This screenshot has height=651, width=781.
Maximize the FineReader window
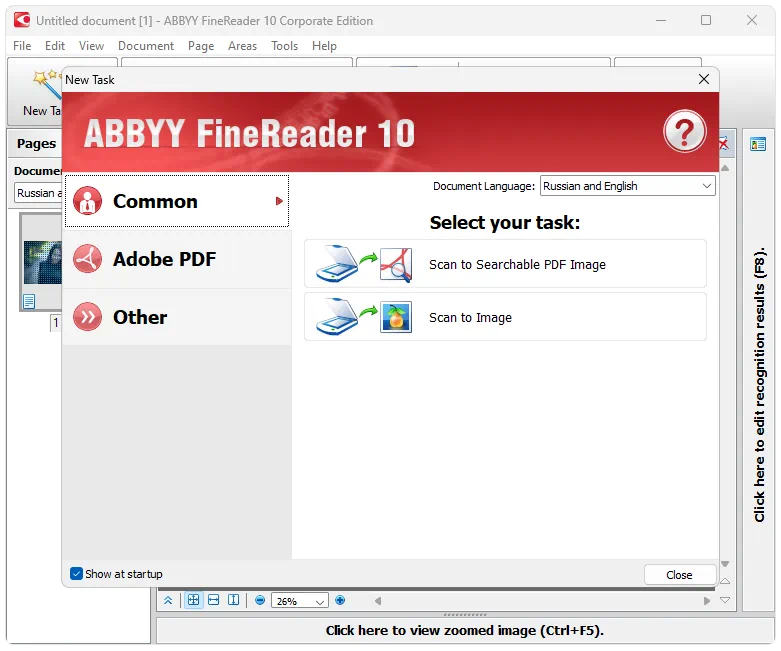pos(706,20)
